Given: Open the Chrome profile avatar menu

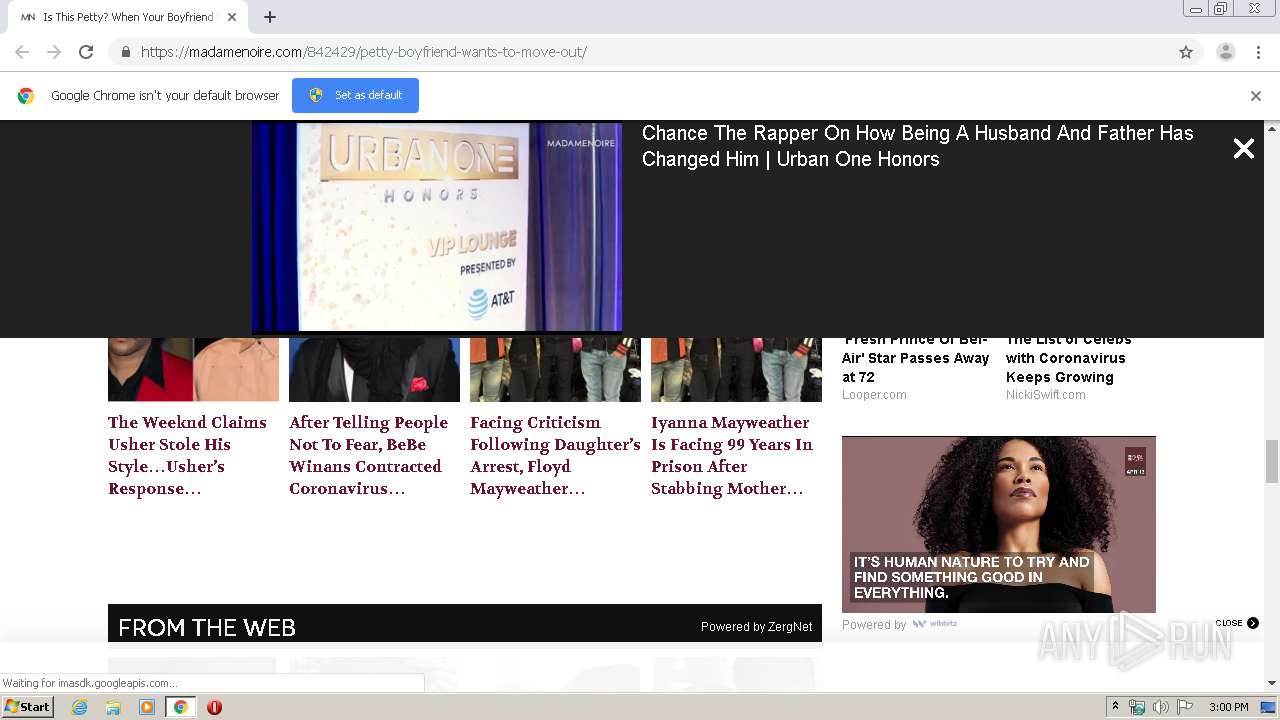Looking at the screenshot, I should point(1226,52).
